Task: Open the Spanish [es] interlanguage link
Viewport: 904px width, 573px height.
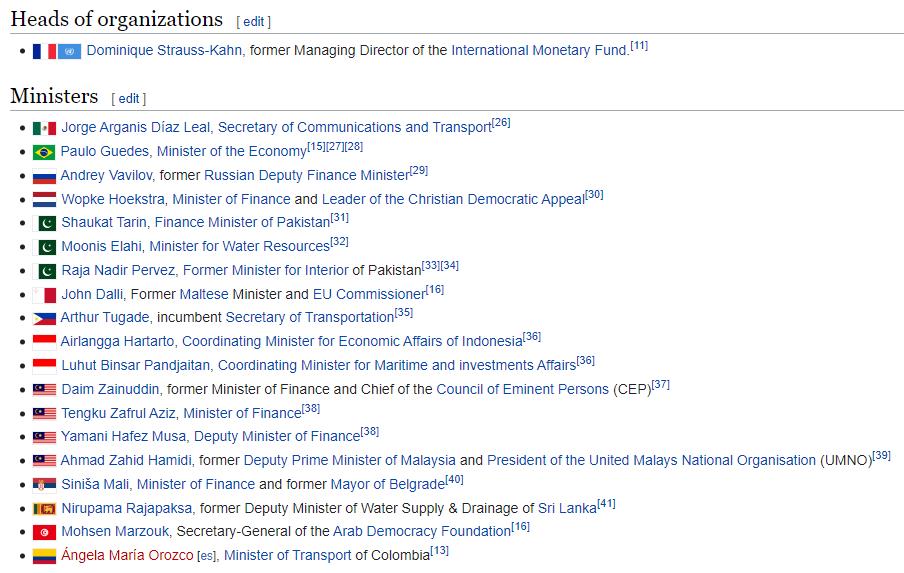Action: 207,556
